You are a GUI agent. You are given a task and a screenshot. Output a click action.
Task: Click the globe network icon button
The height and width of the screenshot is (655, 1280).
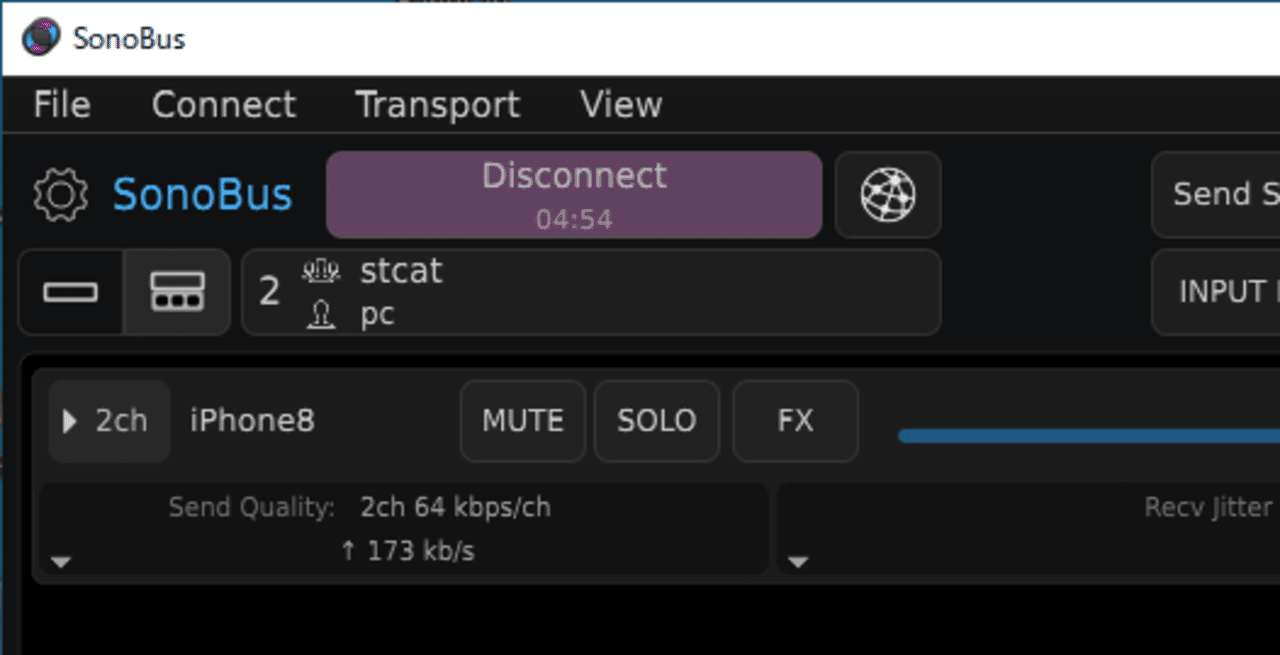click(x=888, y=195)
